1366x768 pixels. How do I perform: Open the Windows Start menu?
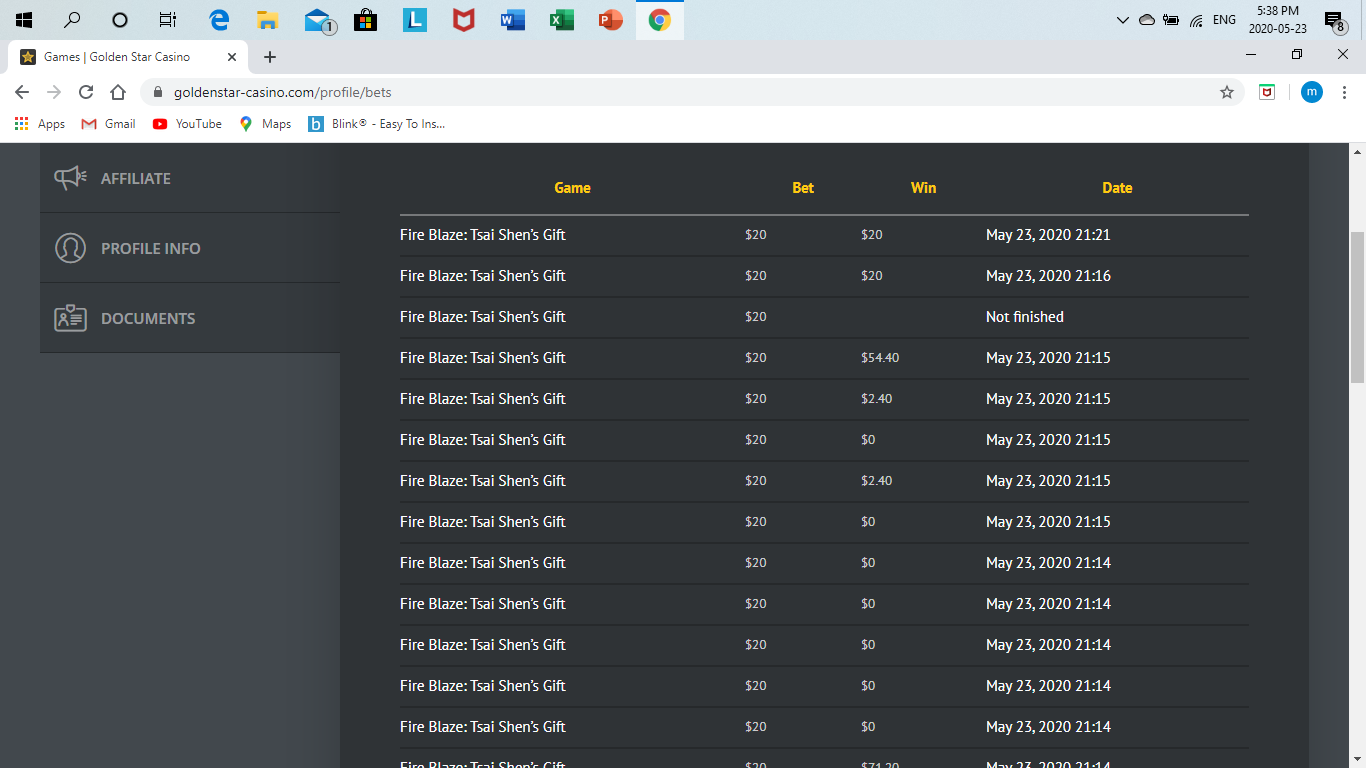coord(24,20)
